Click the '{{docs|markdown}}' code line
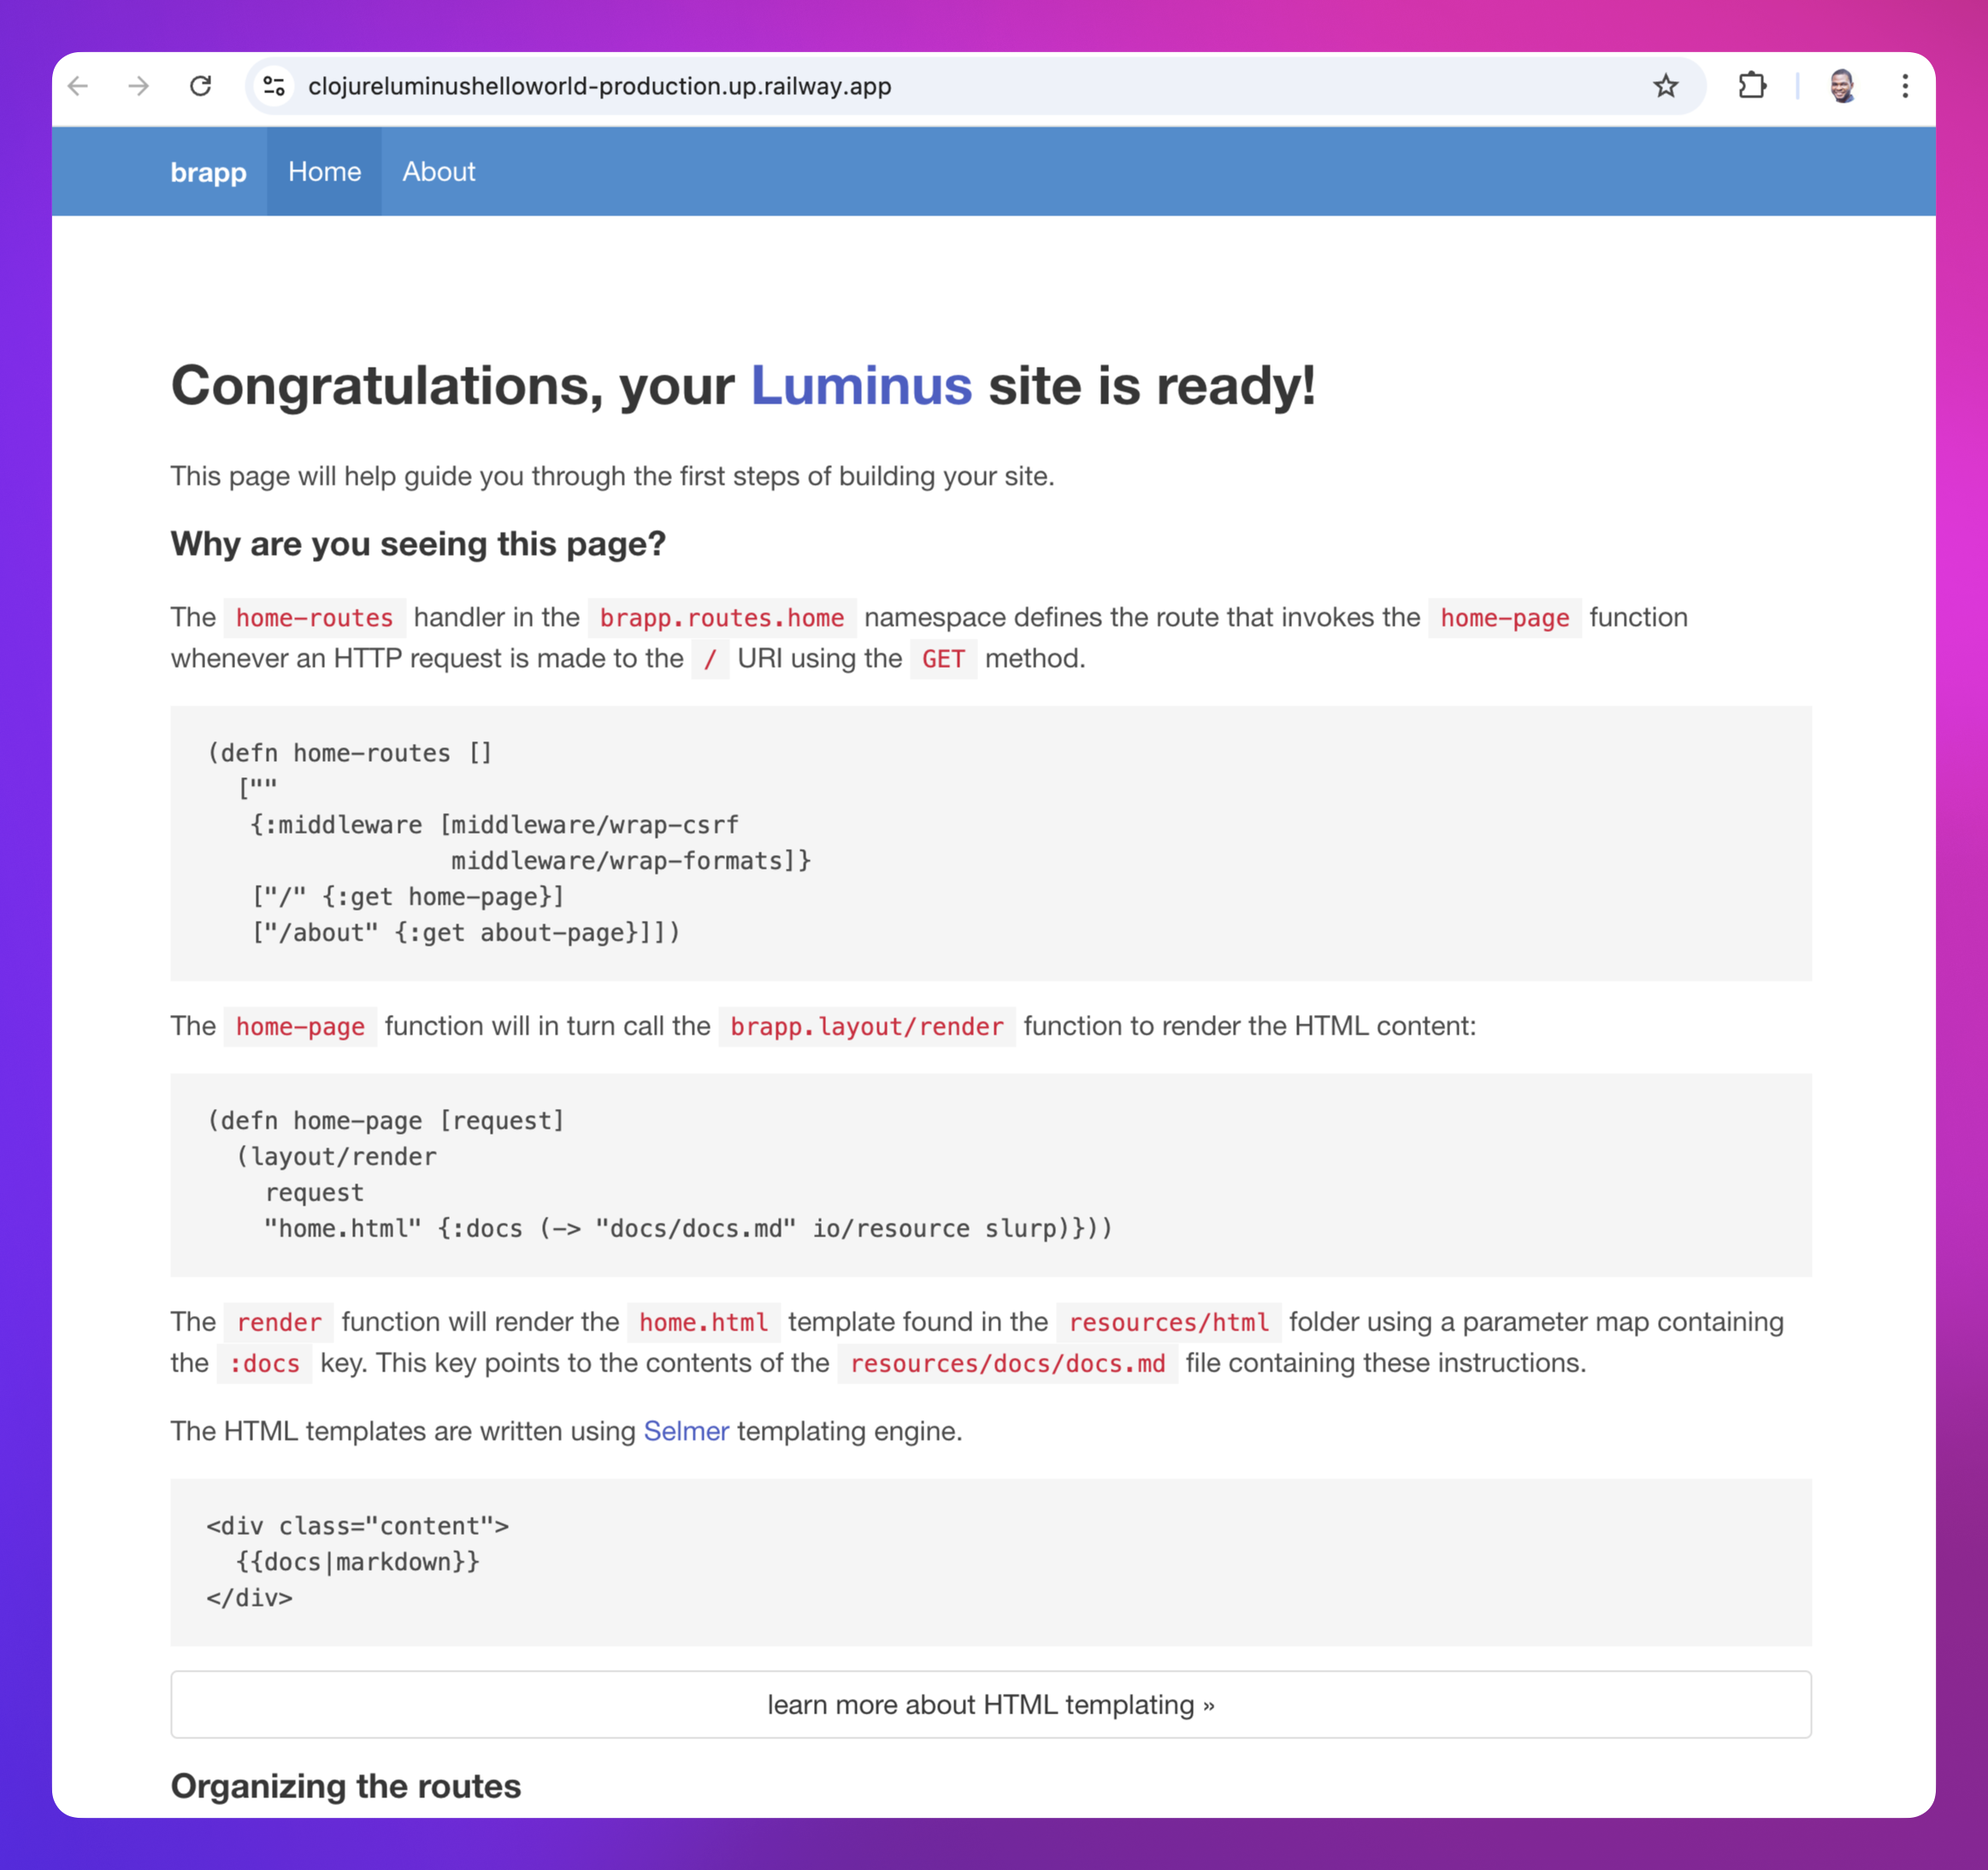Image resolution: width=1988 pixels, height=1870 pixels. (358, 1562)
